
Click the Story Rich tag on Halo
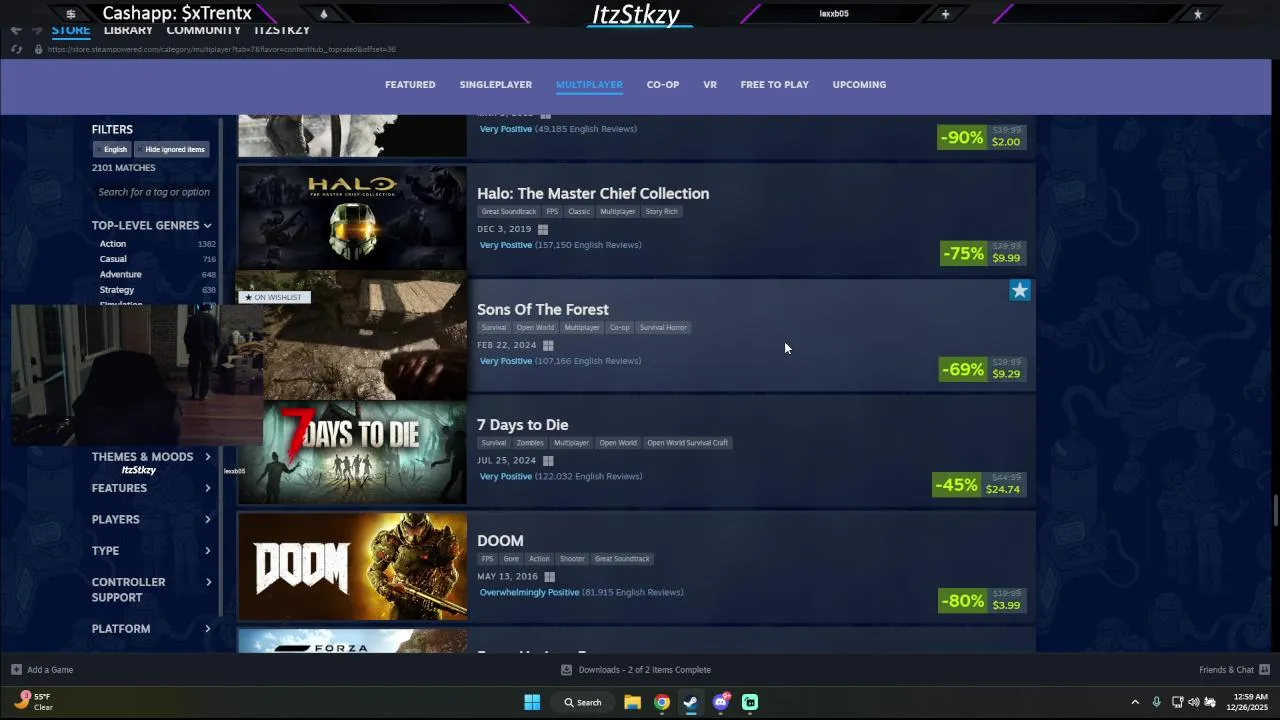point(662,212)
